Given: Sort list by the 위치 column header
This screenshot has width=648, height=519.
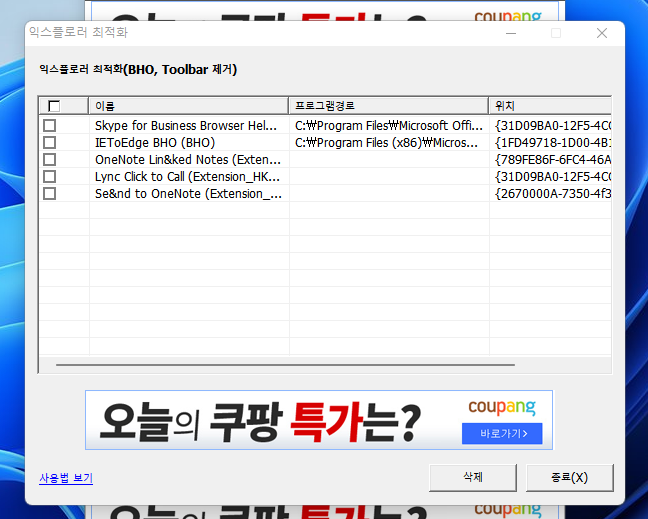Looking at the screenshot, I should click(550, 106).
